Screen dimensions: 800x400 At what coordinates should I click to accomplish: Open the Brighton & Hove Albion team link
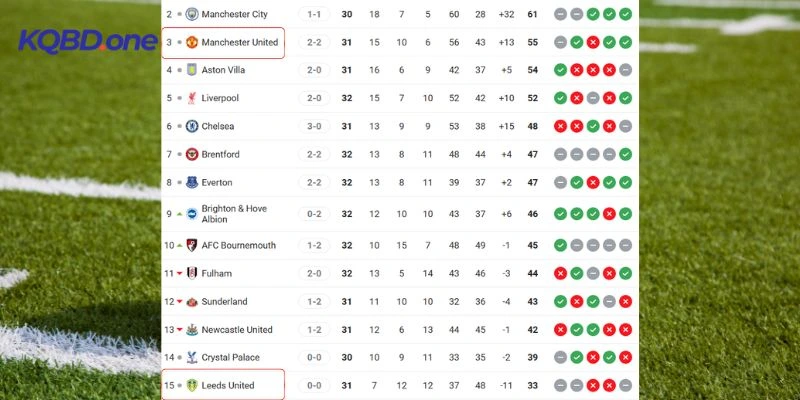pos(234,214)
